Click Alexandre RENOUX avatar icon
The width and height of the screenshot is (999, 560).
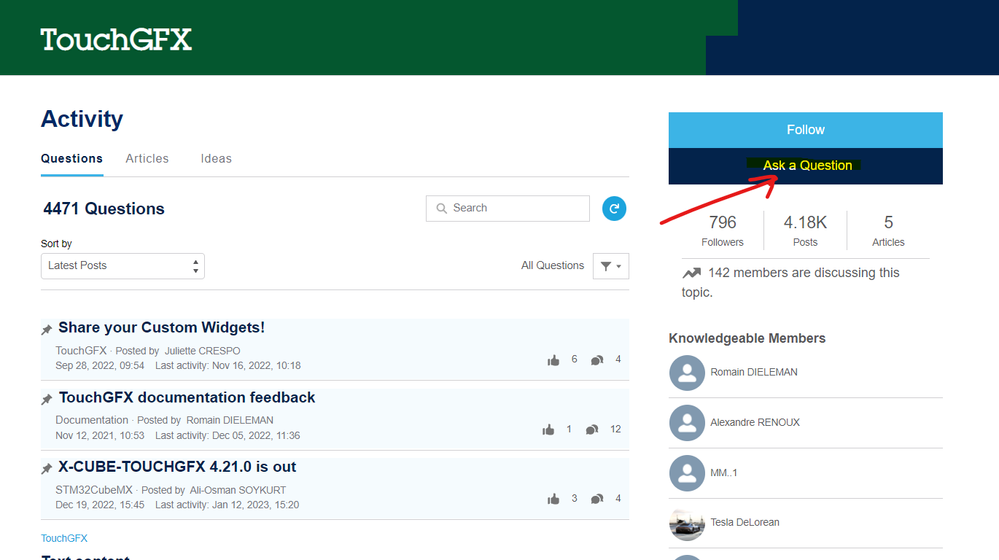pos(687,423)
